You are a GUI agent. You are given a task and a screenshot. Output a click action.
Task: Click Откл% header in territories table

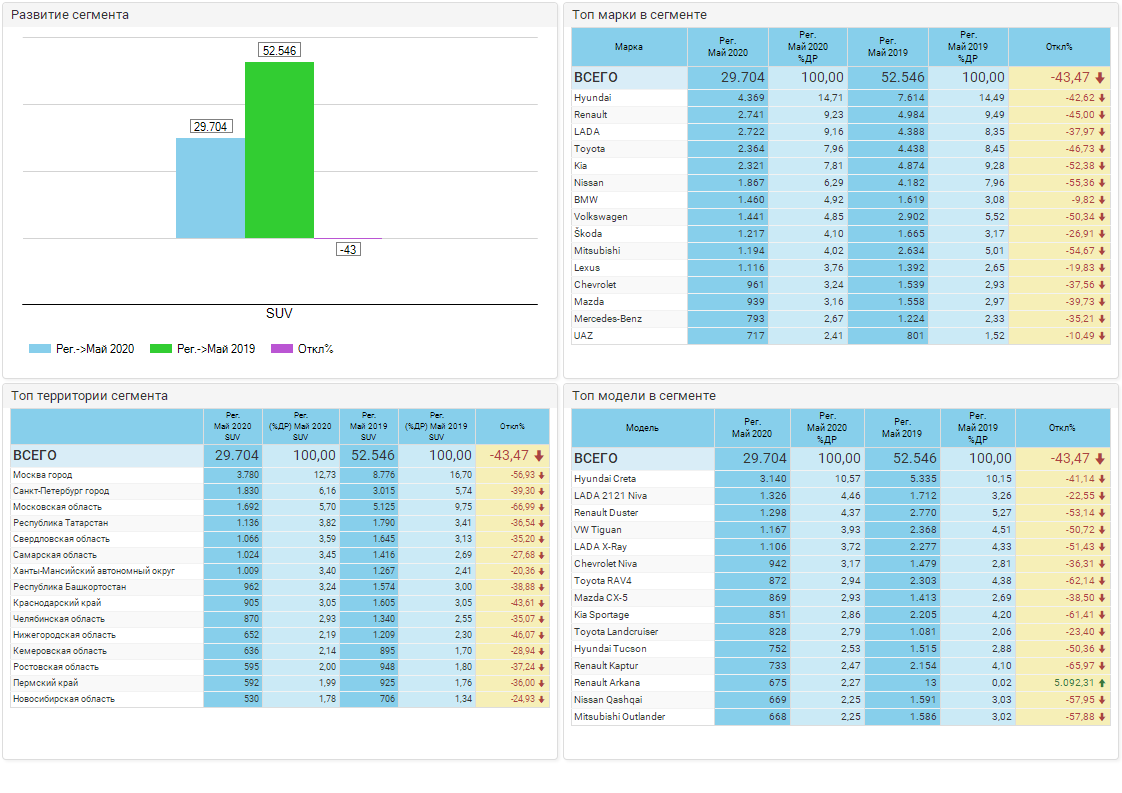click(512, 426)
